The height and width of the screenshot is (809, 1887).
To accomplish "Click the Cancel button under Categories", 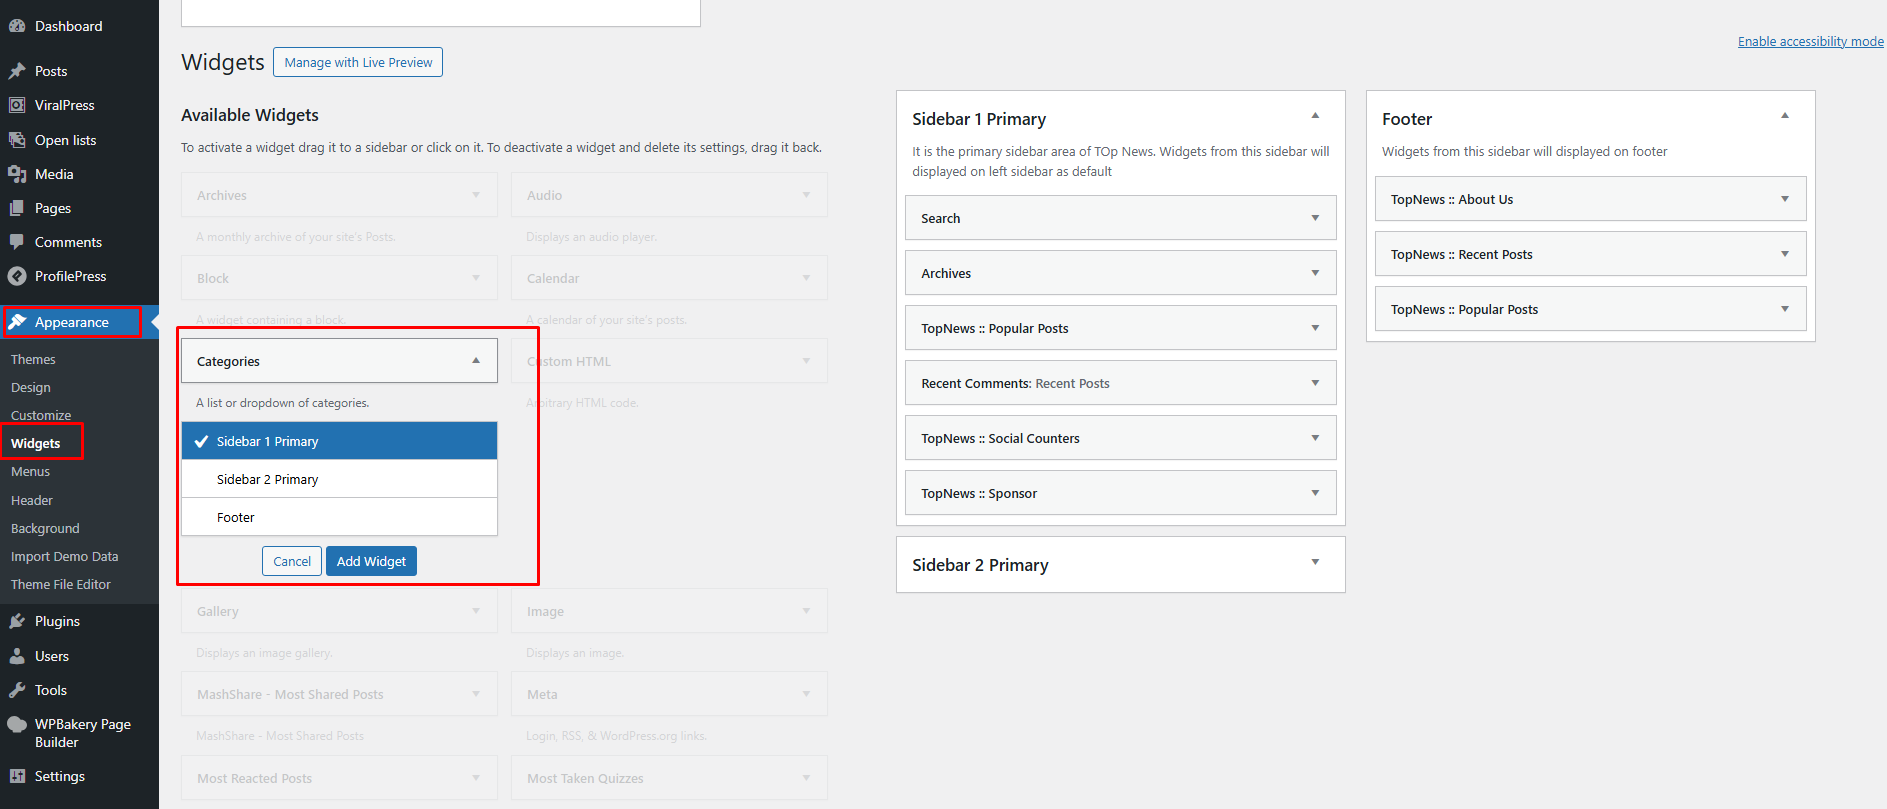I will point(292,561).
